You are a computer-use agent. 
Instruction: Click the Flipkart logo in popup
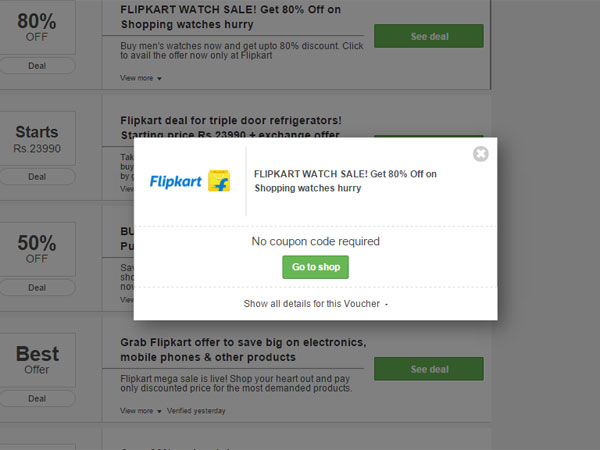tap(190, 181)
